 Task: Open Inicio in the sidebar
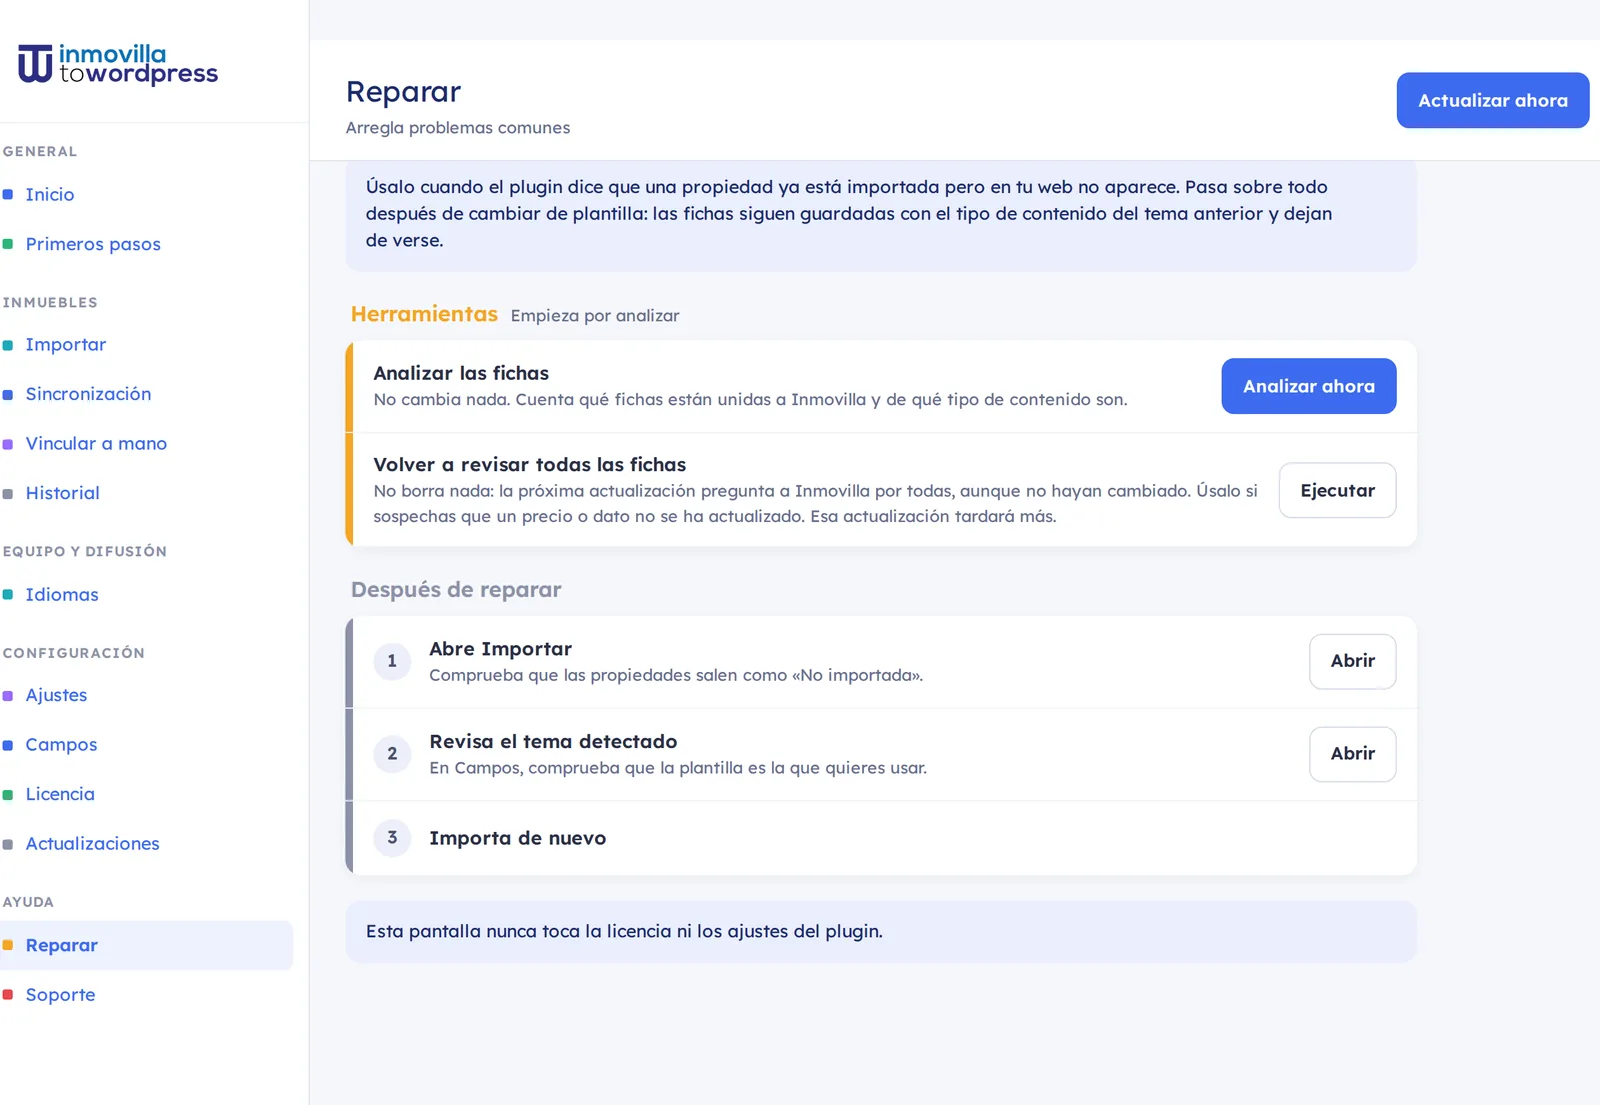[x=50, y=194]
